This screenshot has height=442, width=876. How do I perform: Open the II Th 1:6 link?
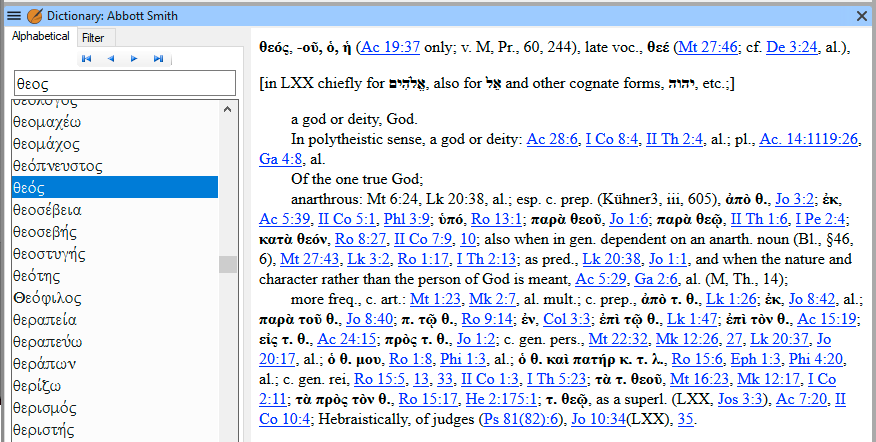click(759, 219)
